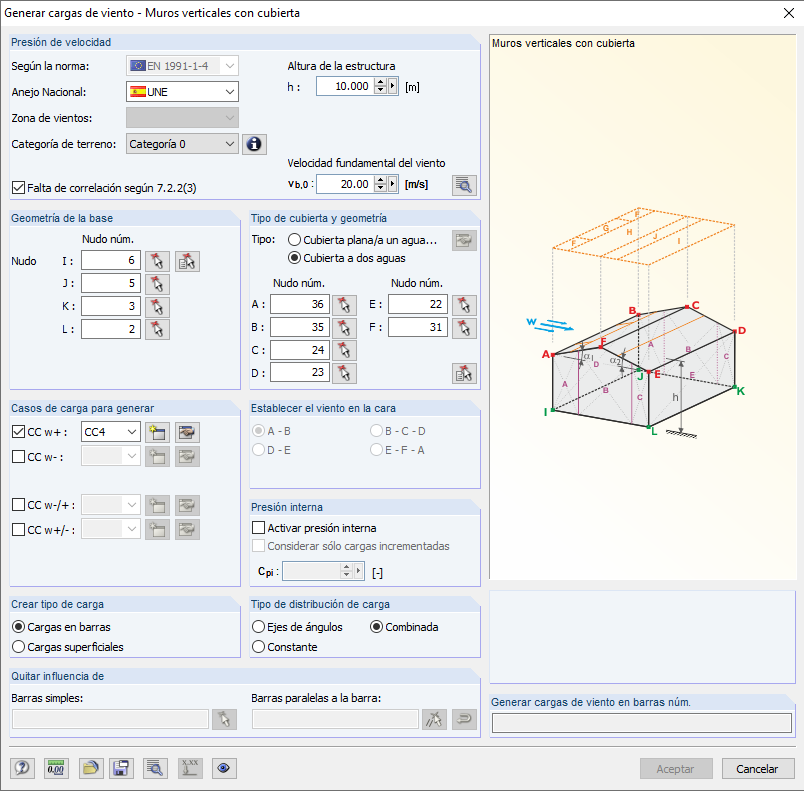Select Ejes de ángulos distribution
The image size is (804, 791).
tap(258, 627)
